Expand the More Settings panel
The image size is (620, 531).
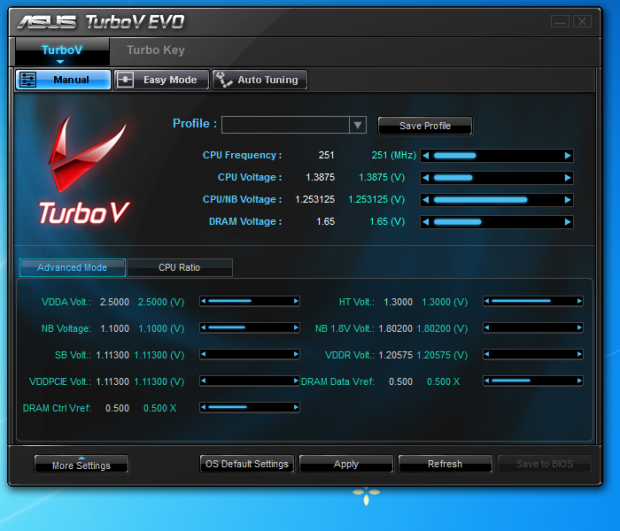80,464
